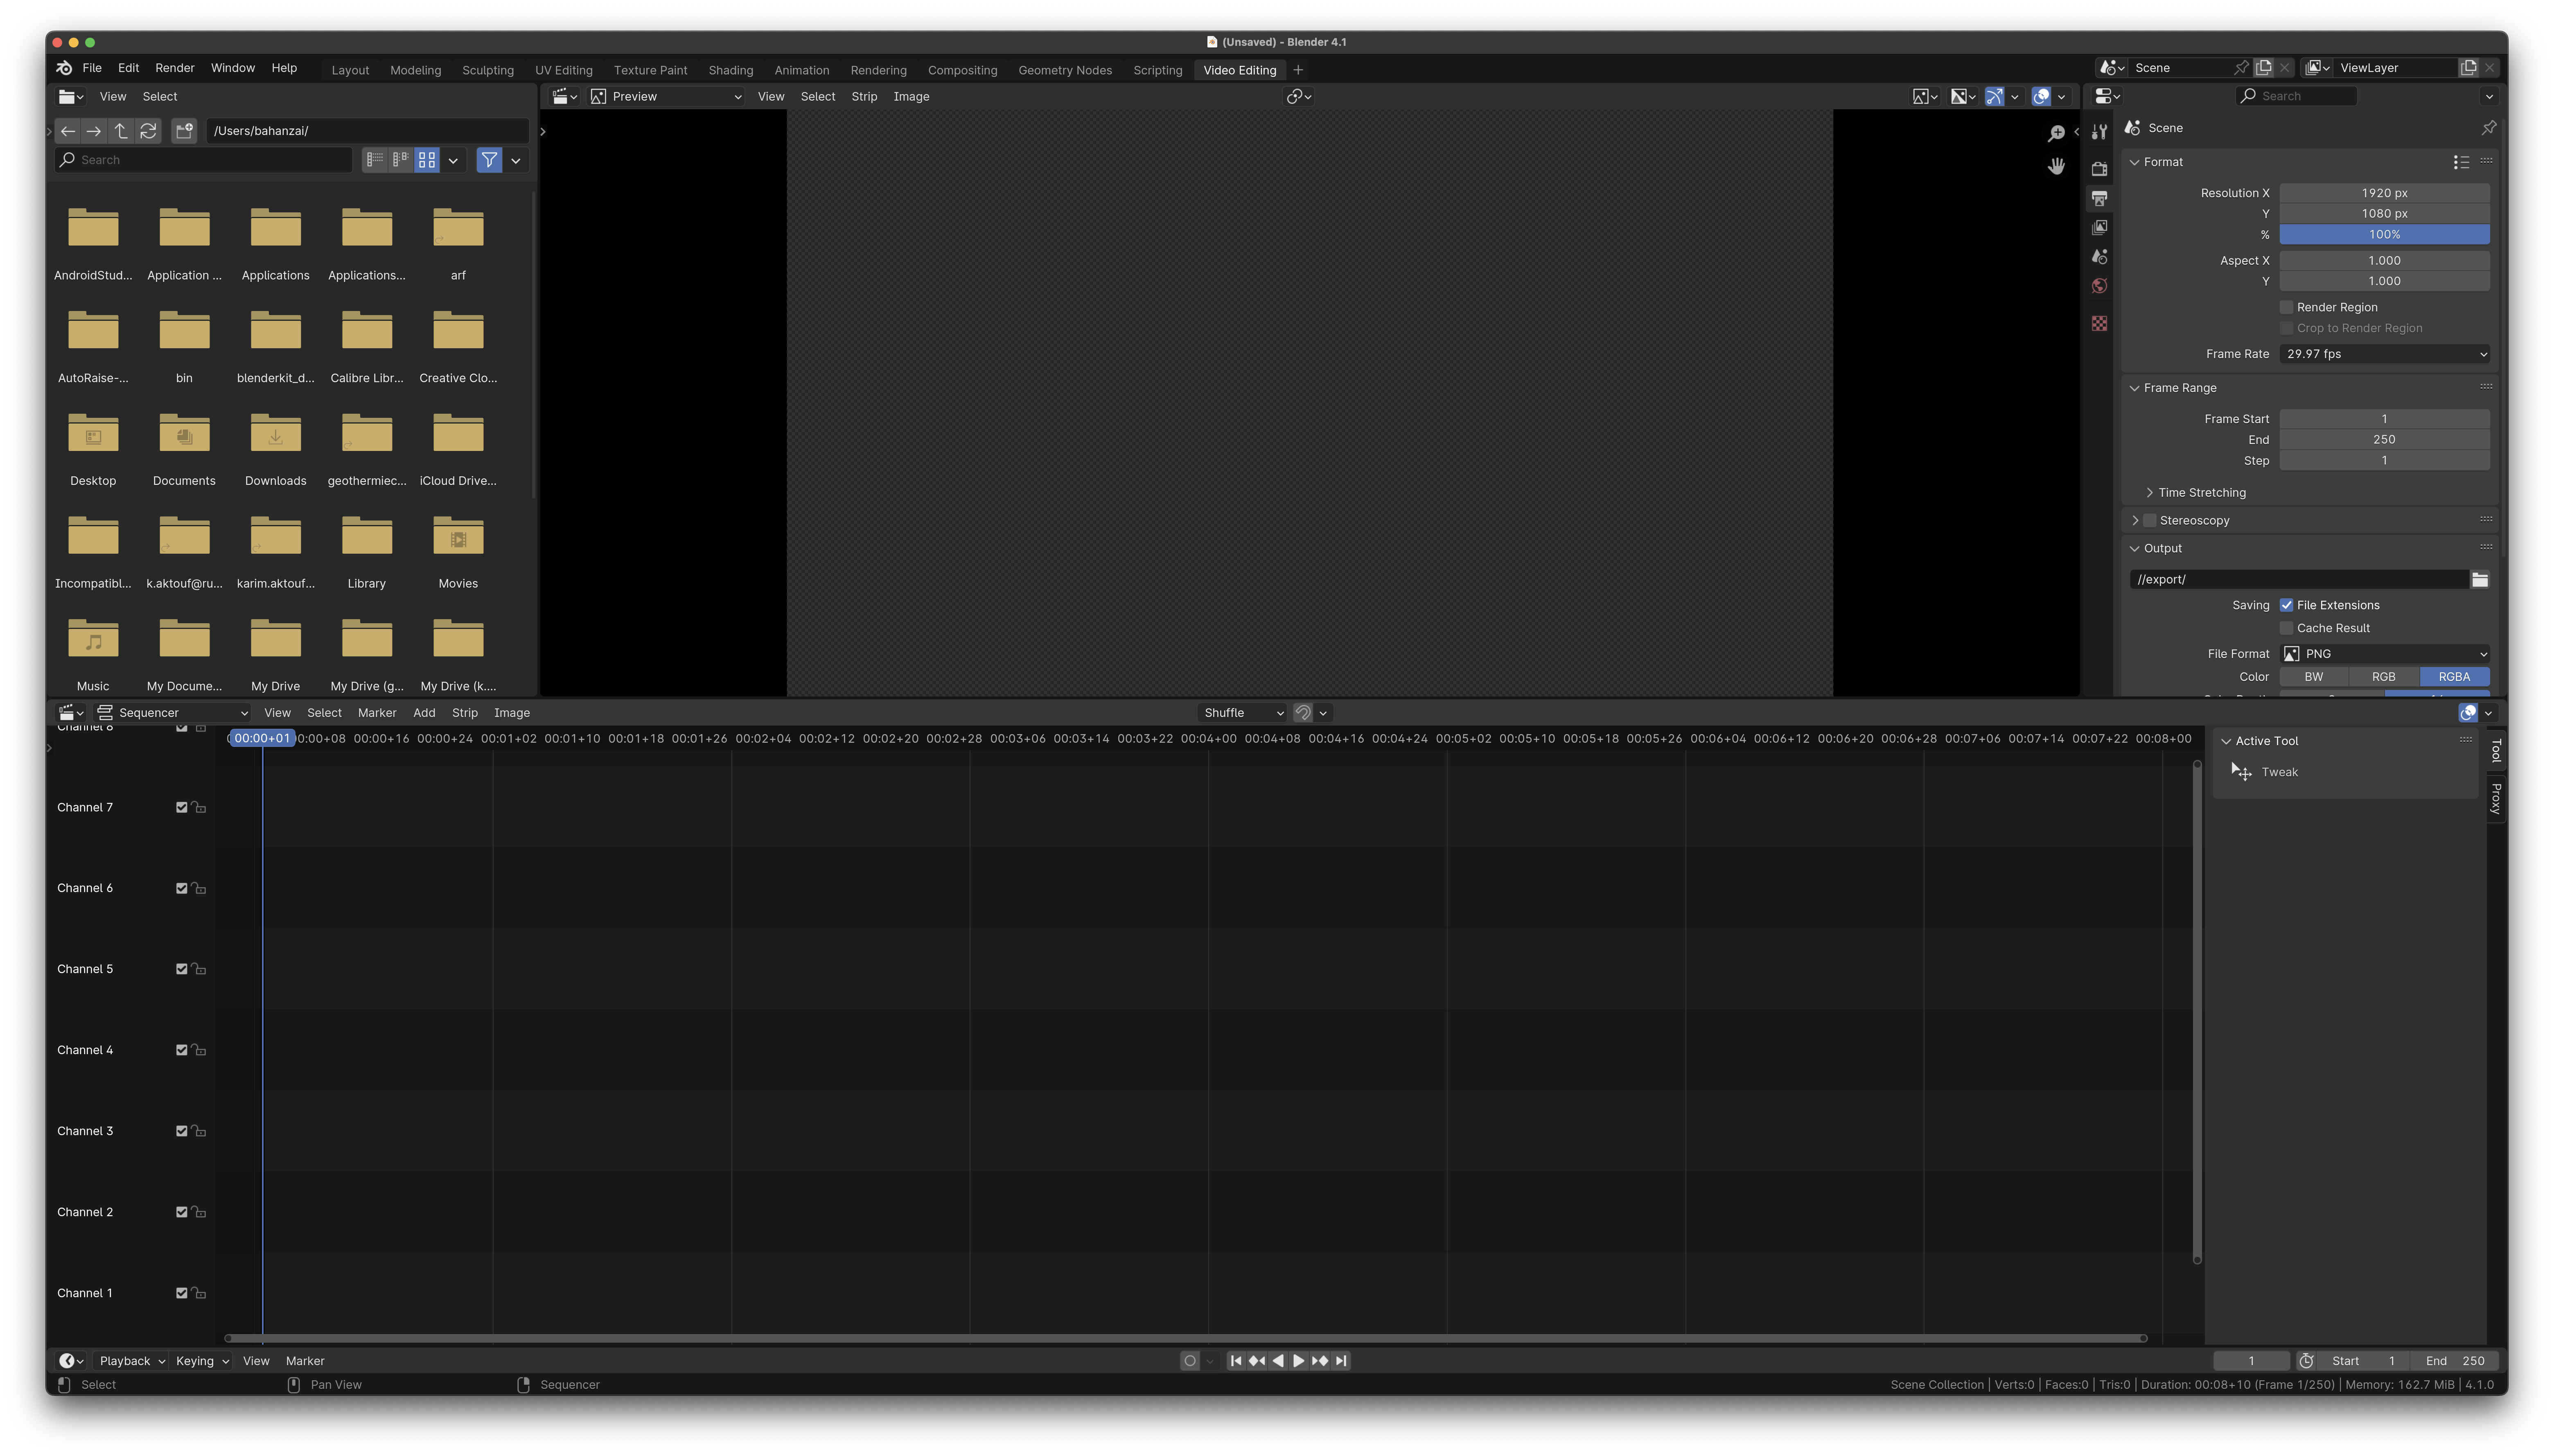The image size is (2554, 1456).
Task: Open sequencer Strip menu
Action: point(465,713)
